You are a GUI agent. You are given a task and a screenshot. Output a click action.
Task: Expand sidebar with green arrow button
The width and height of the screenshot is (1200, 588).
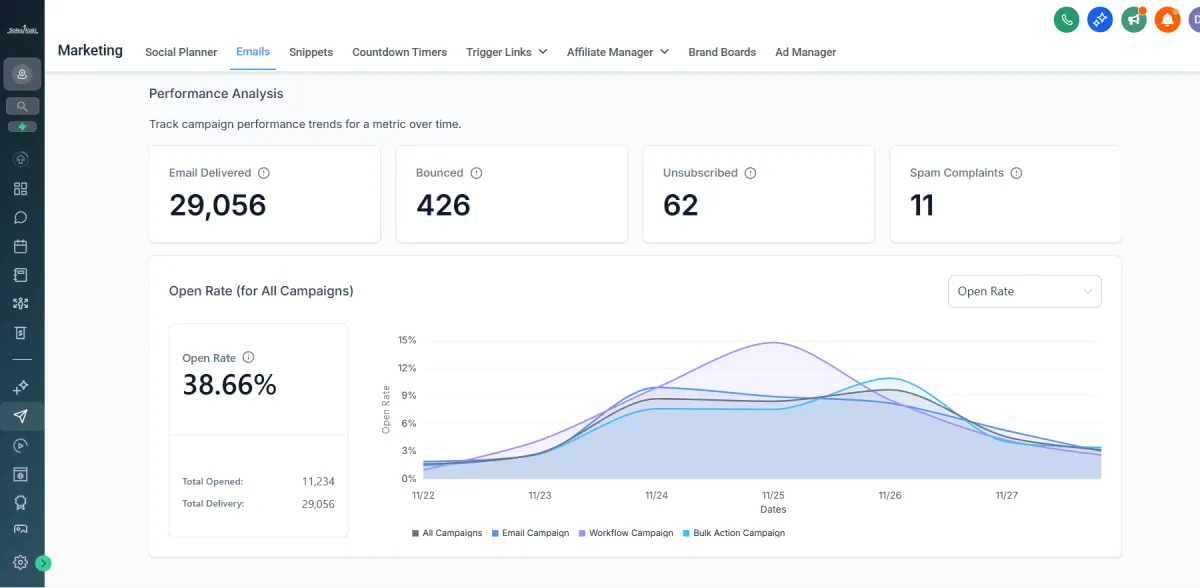point(43,563)
